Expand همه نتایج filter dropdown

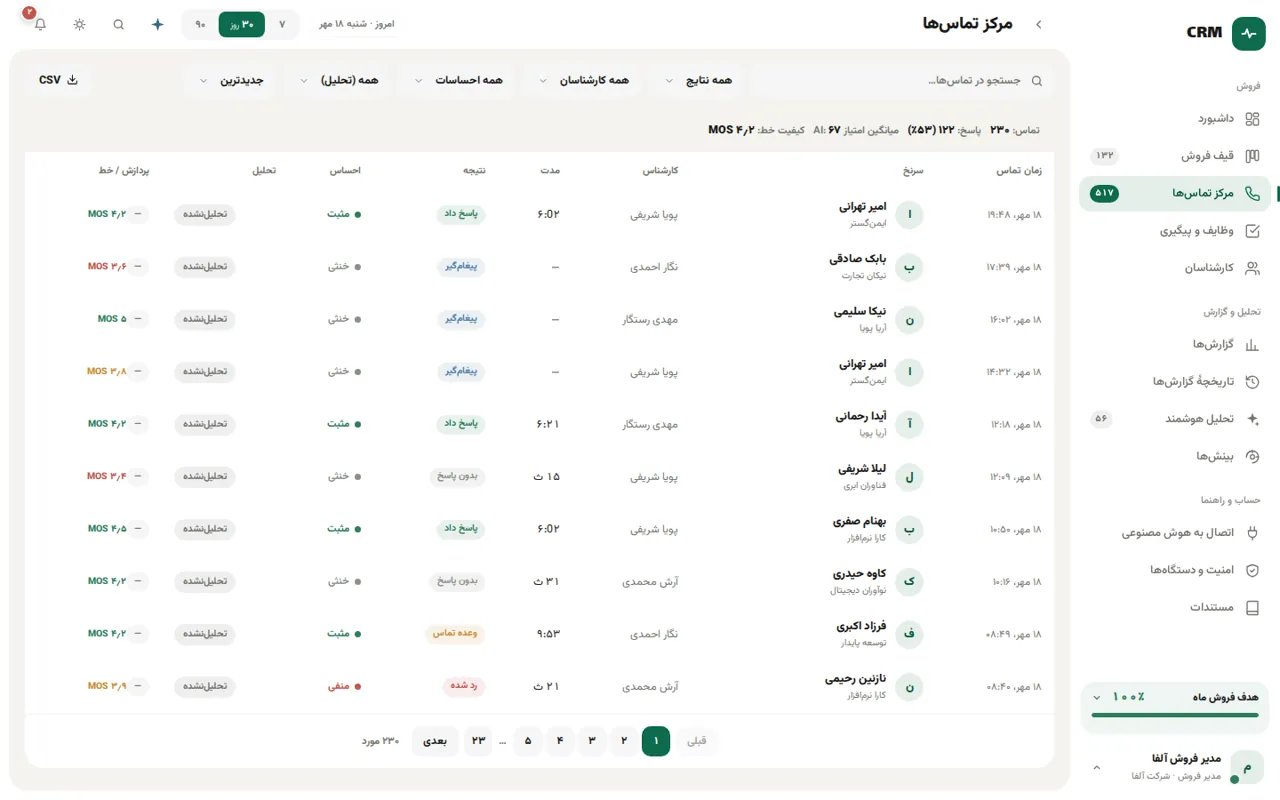[699, 80]
